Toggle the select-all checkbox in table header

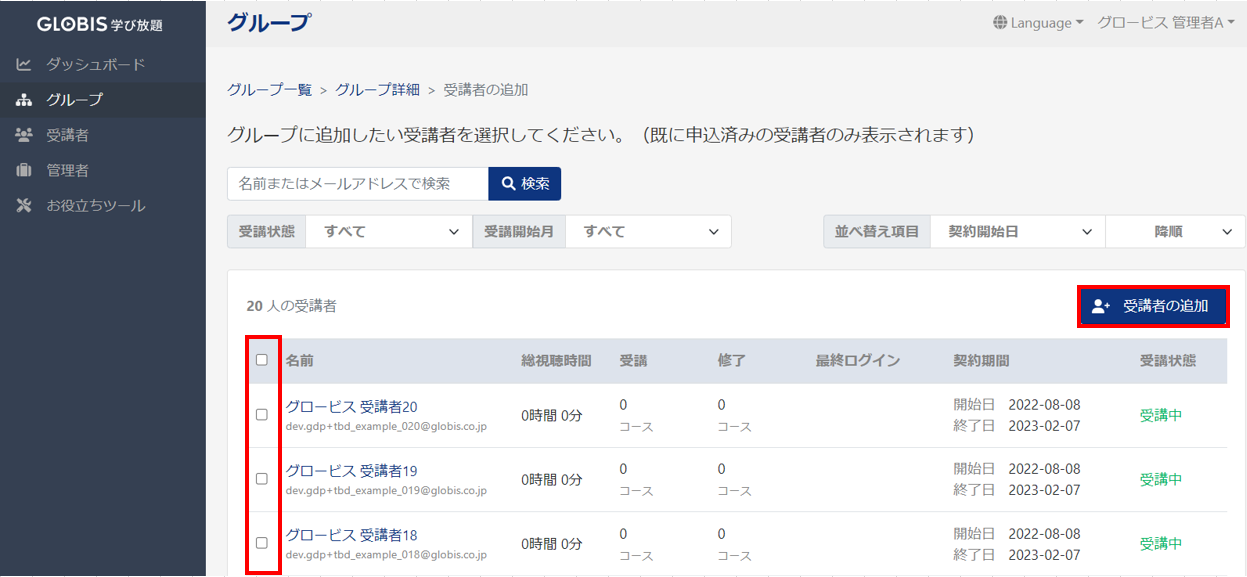coord(262,360)
